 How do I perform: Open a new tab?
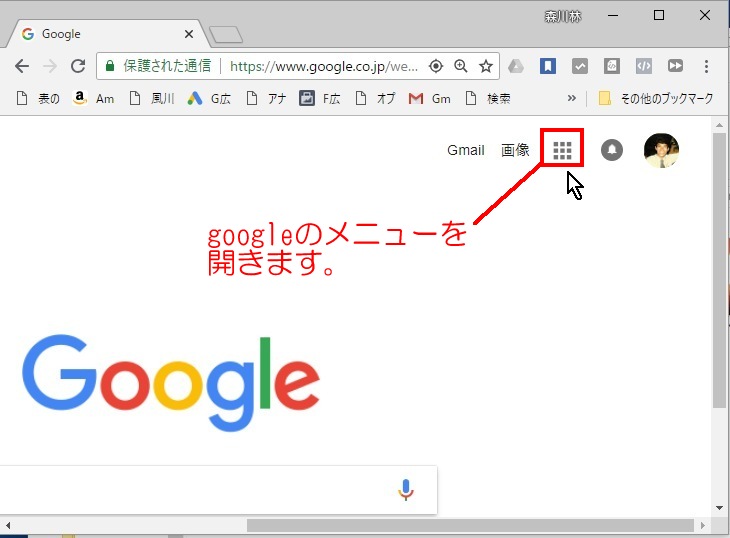tap(226, 35)
